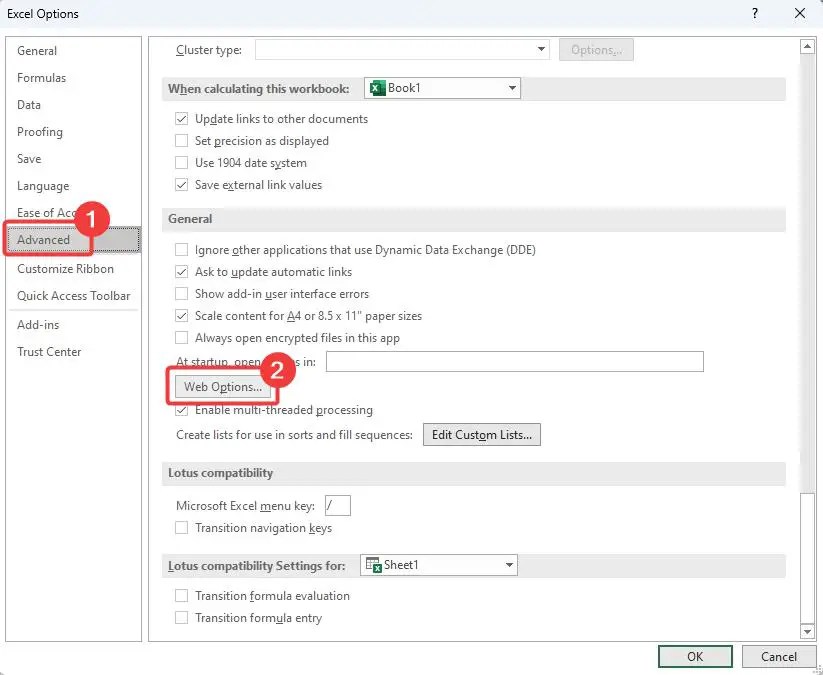Enable Use 1904 date system
Screen dimensions: 823x675
pos(181,163)
